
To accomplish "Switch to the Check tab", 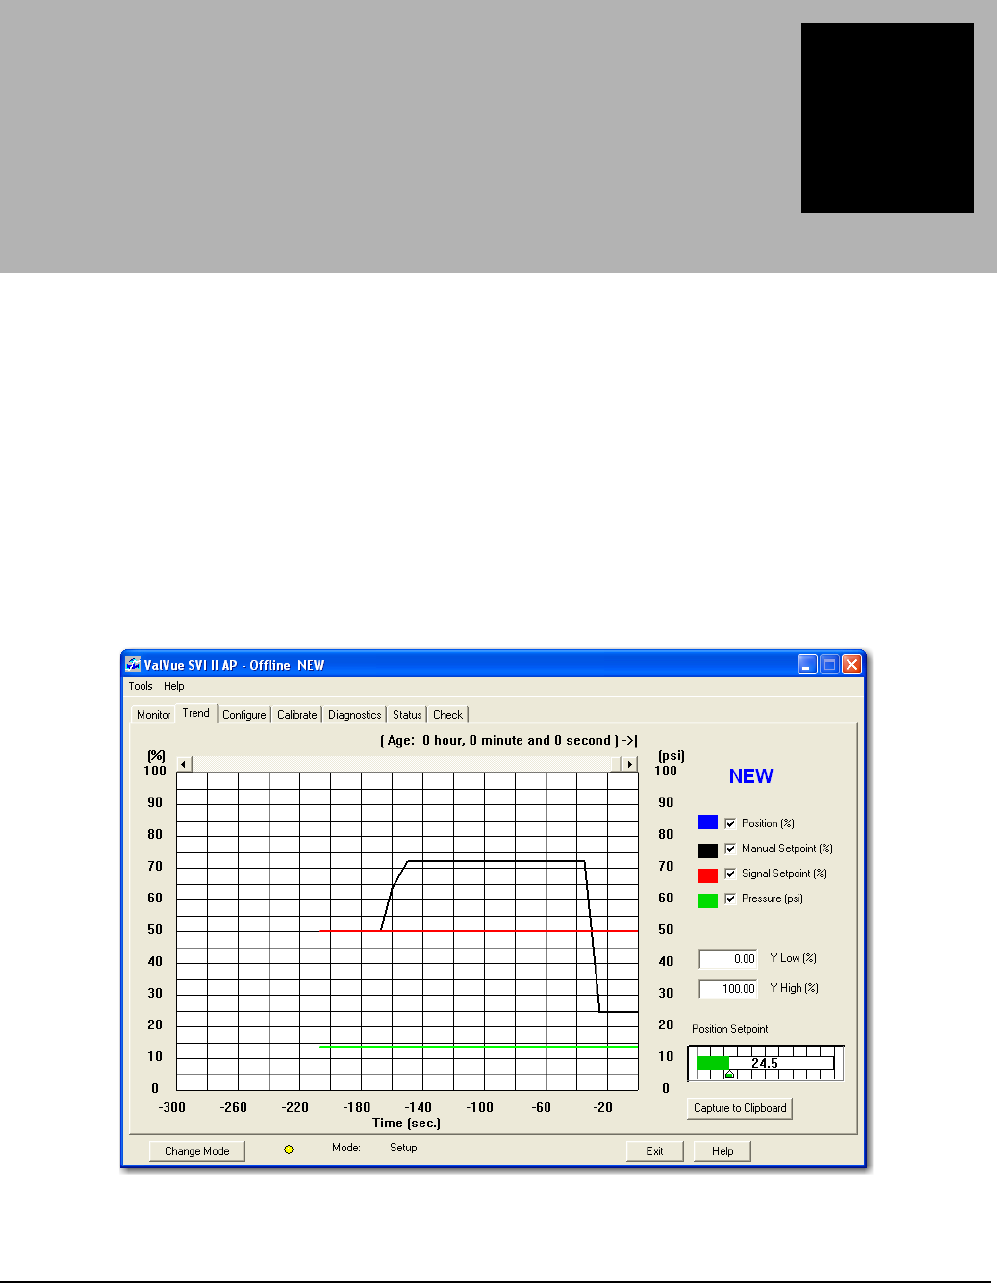I will pyautogui.click(x=448, y=714).
